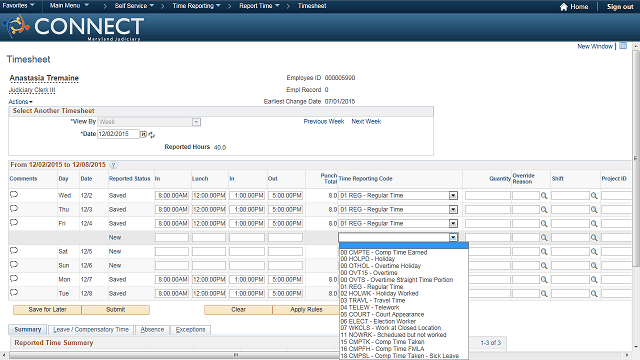Image resolution: width=640 pixels, height=360 pixels.
Task: Expand Time Reporting Code dropdown for Fri
Action: click(453, 223)
